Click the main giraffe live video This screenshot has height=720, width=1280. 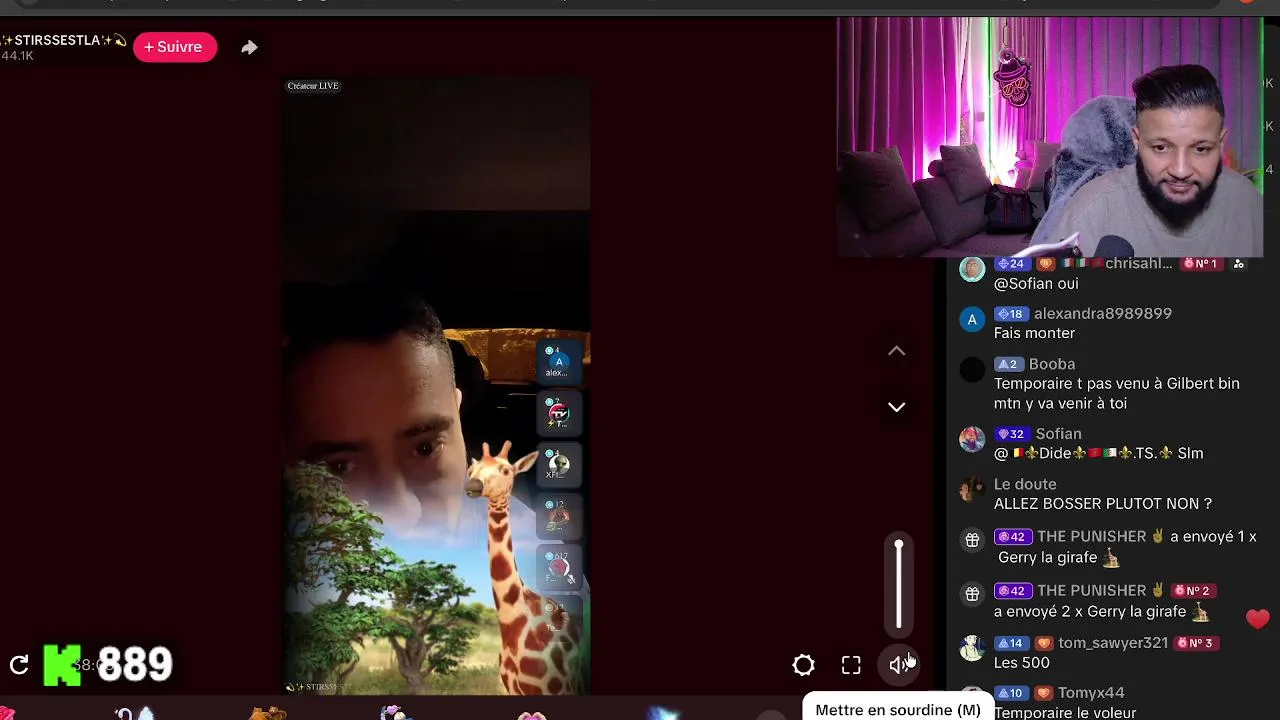pos(436,385)
